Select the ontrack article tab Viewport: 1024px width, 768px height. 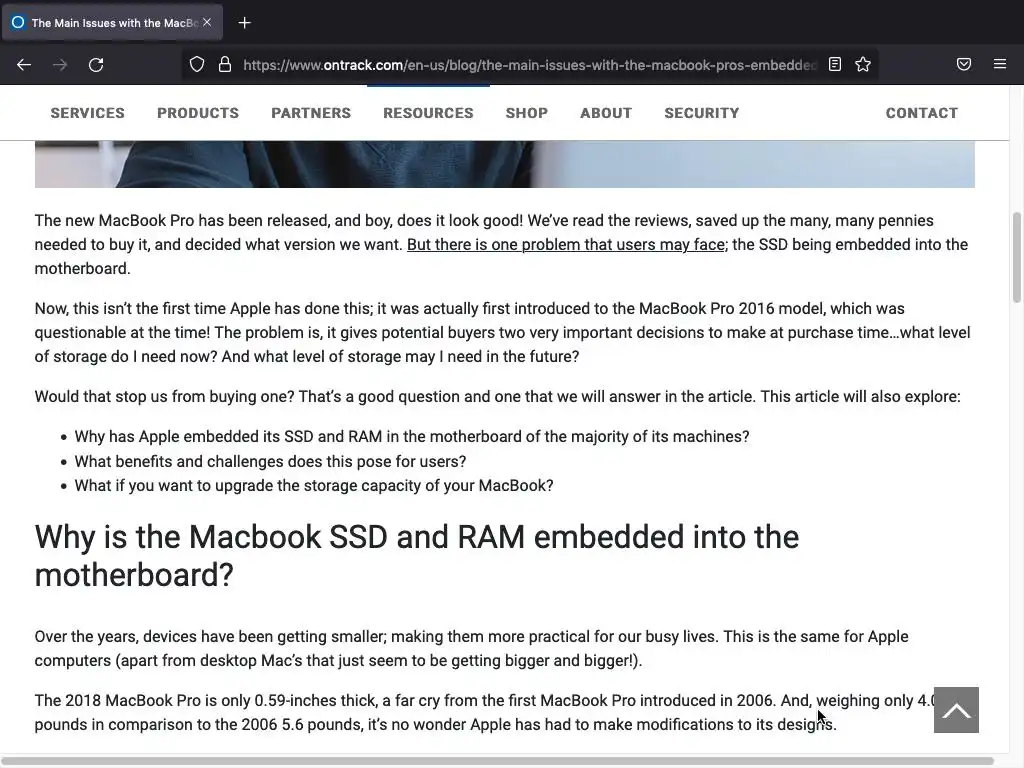click(112, 23)
